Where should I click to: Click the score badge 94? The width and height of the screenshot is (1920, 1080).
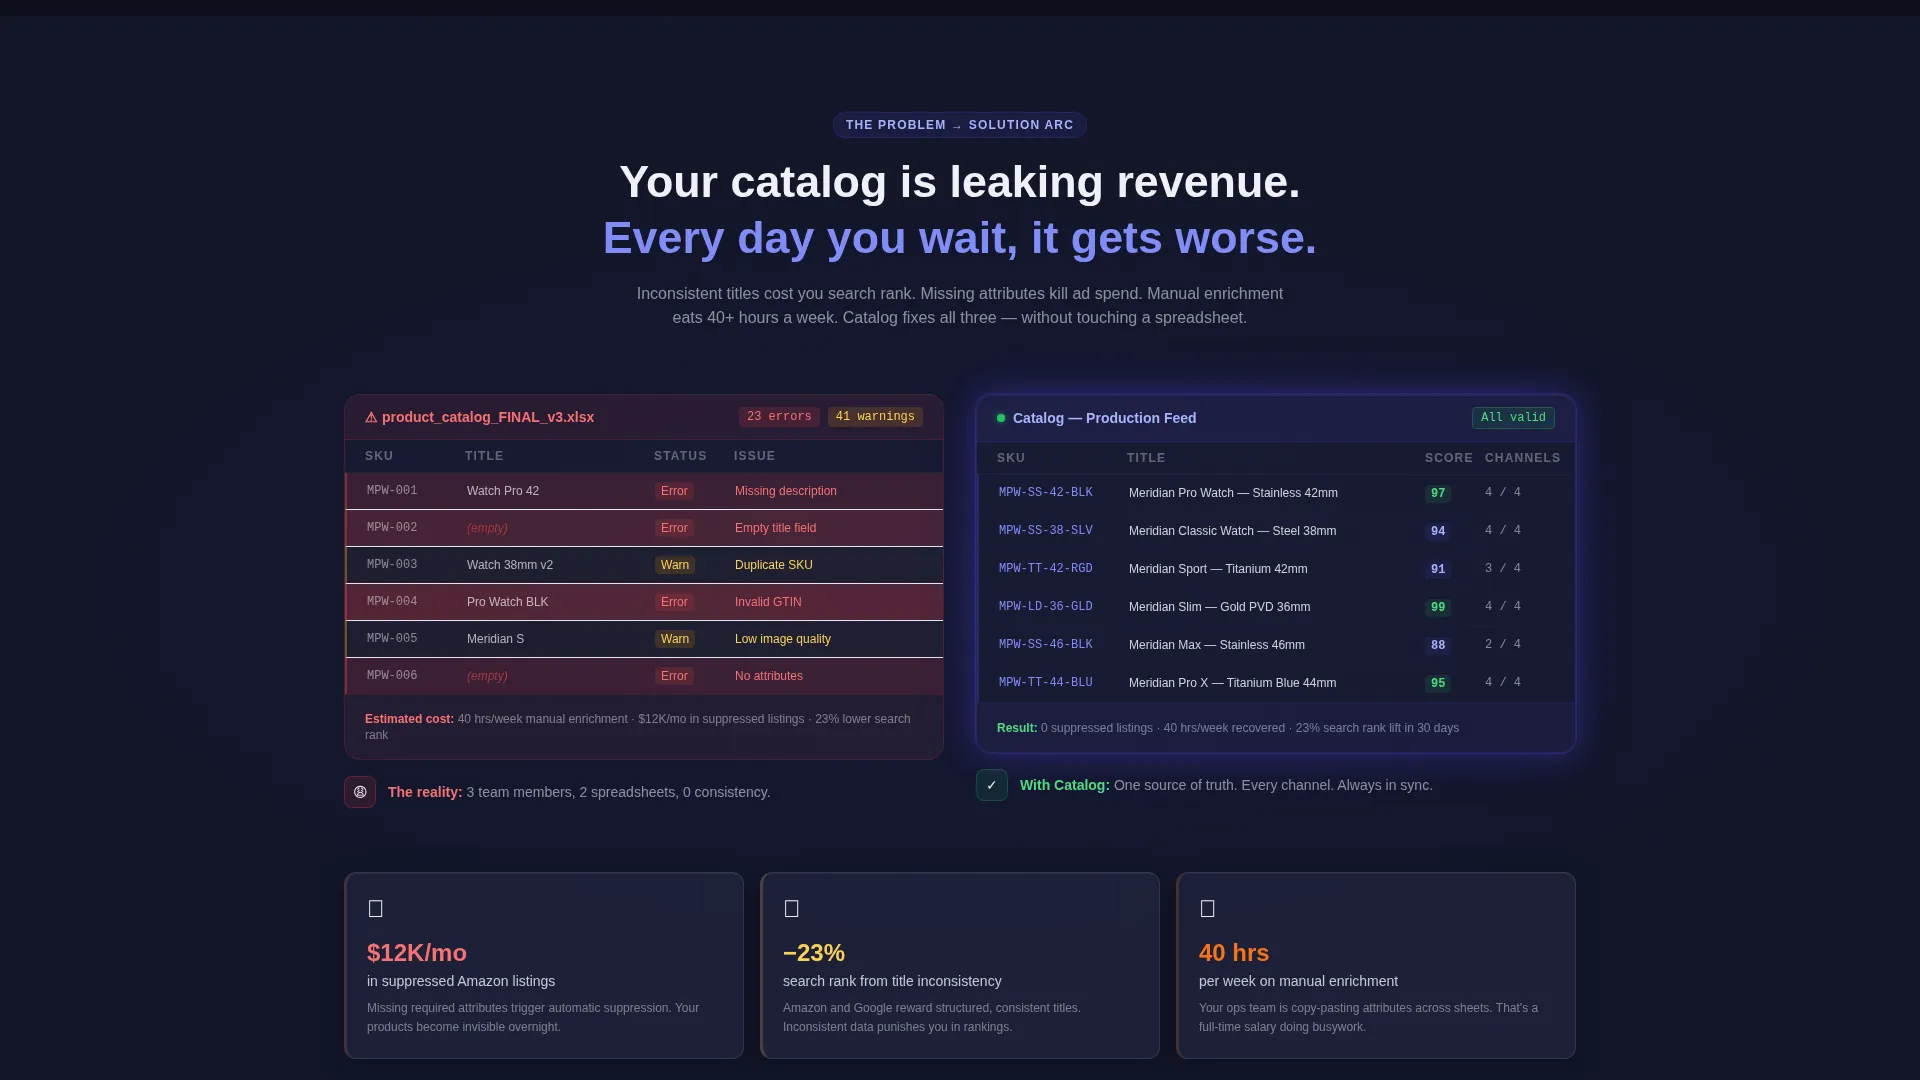coord(1438,531)
